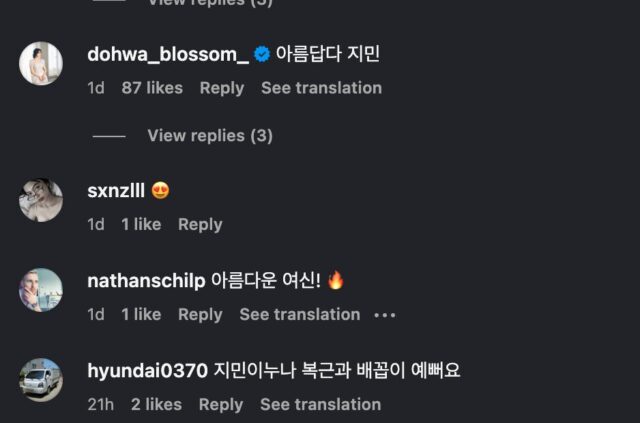The image size is (640, 423).
Task: Expand replies under dohwa_blossom_ comment
Action: point(209,135)
